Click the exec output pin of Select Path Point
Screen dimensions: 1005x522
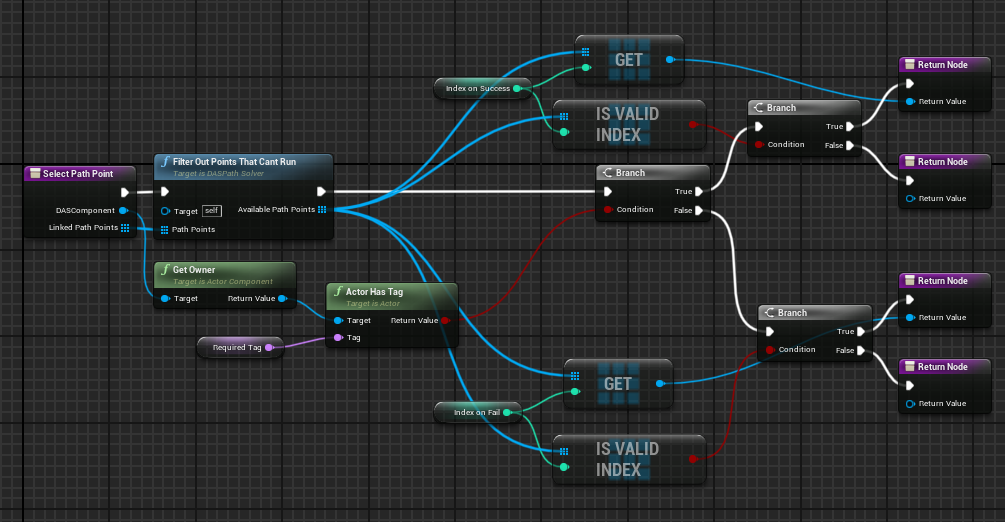click(x=124, y=192)
